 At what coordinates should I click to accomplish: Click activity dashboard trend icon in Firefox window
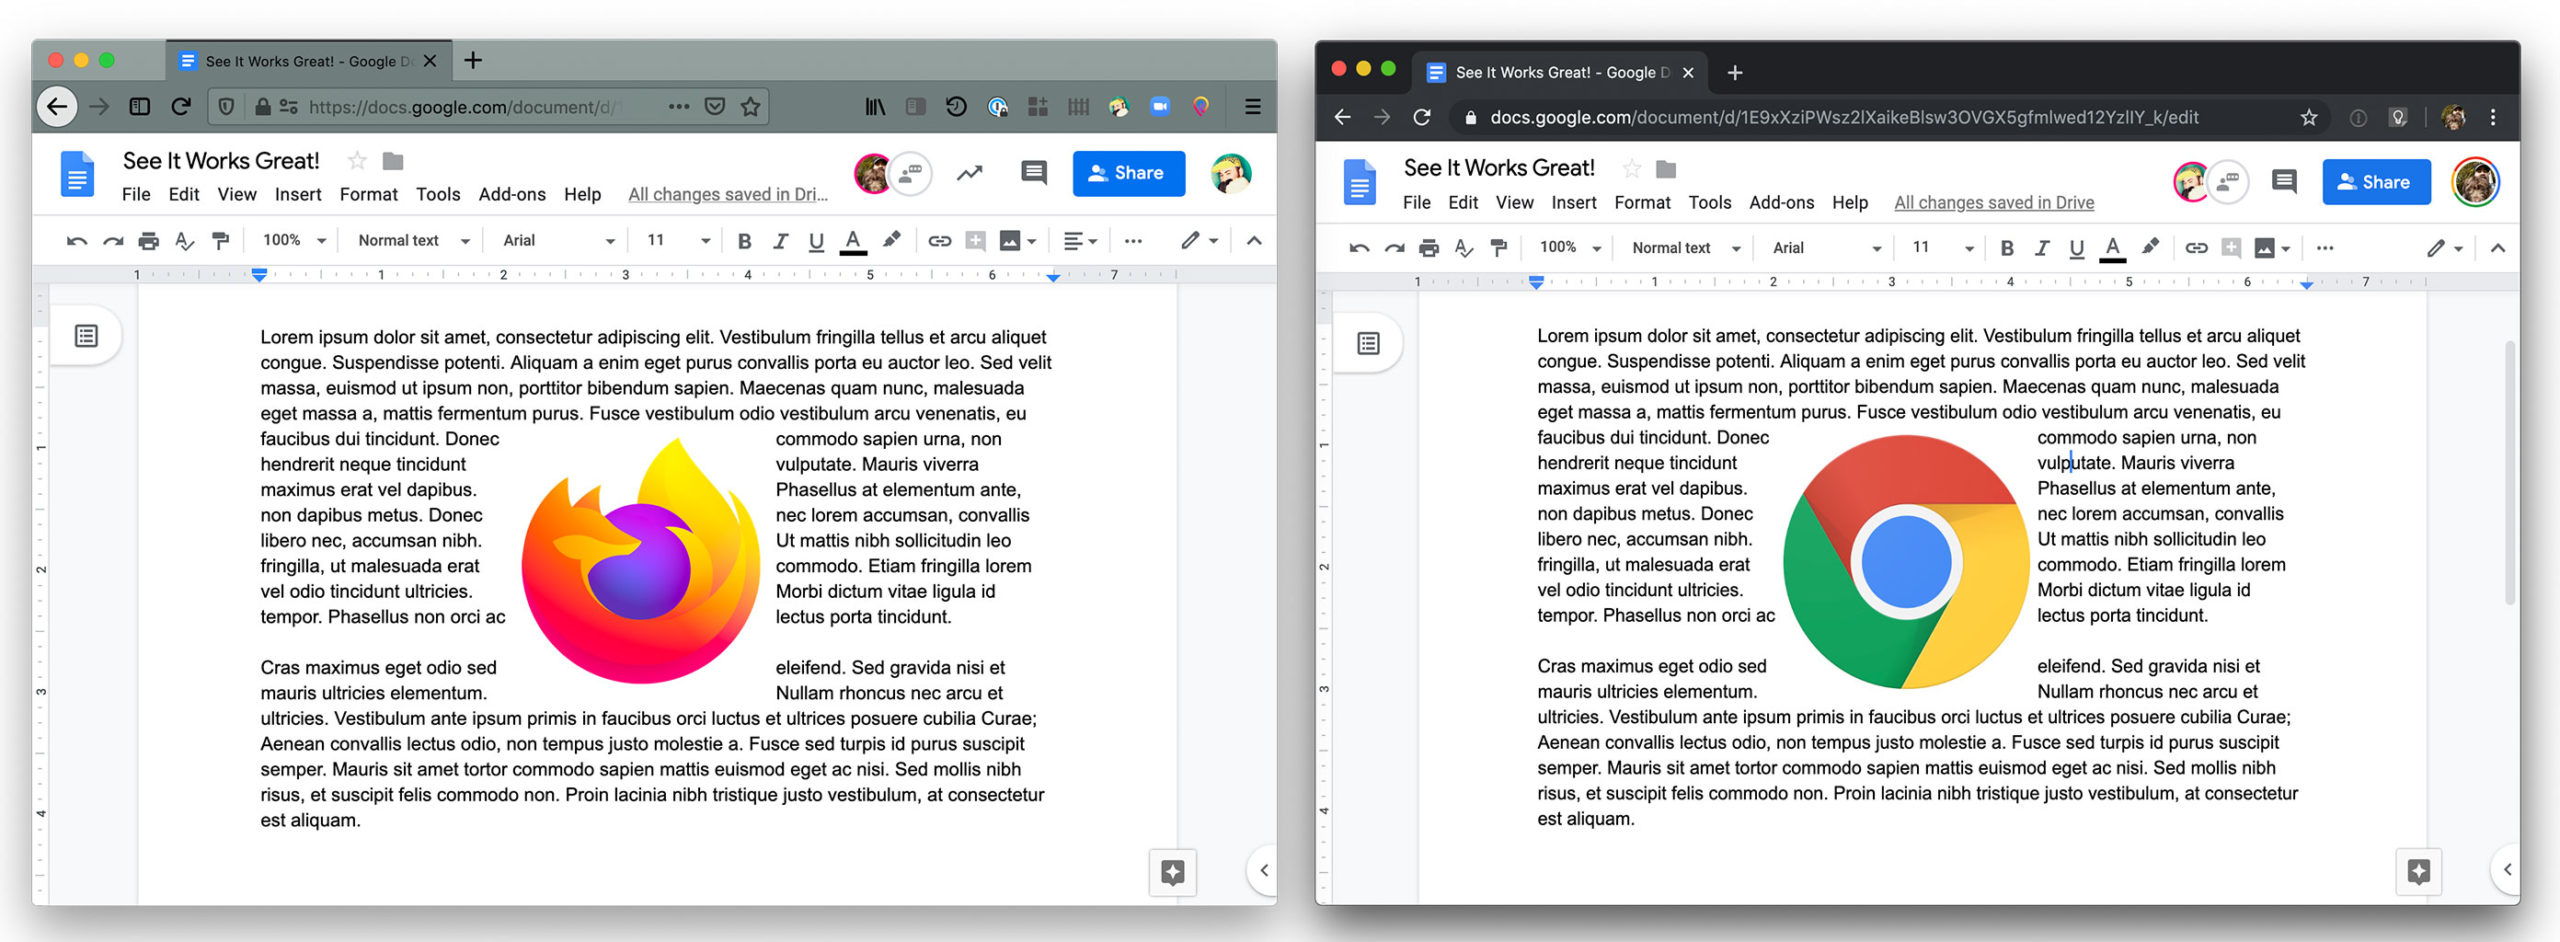pyautogui.click(x=969, y=173)
